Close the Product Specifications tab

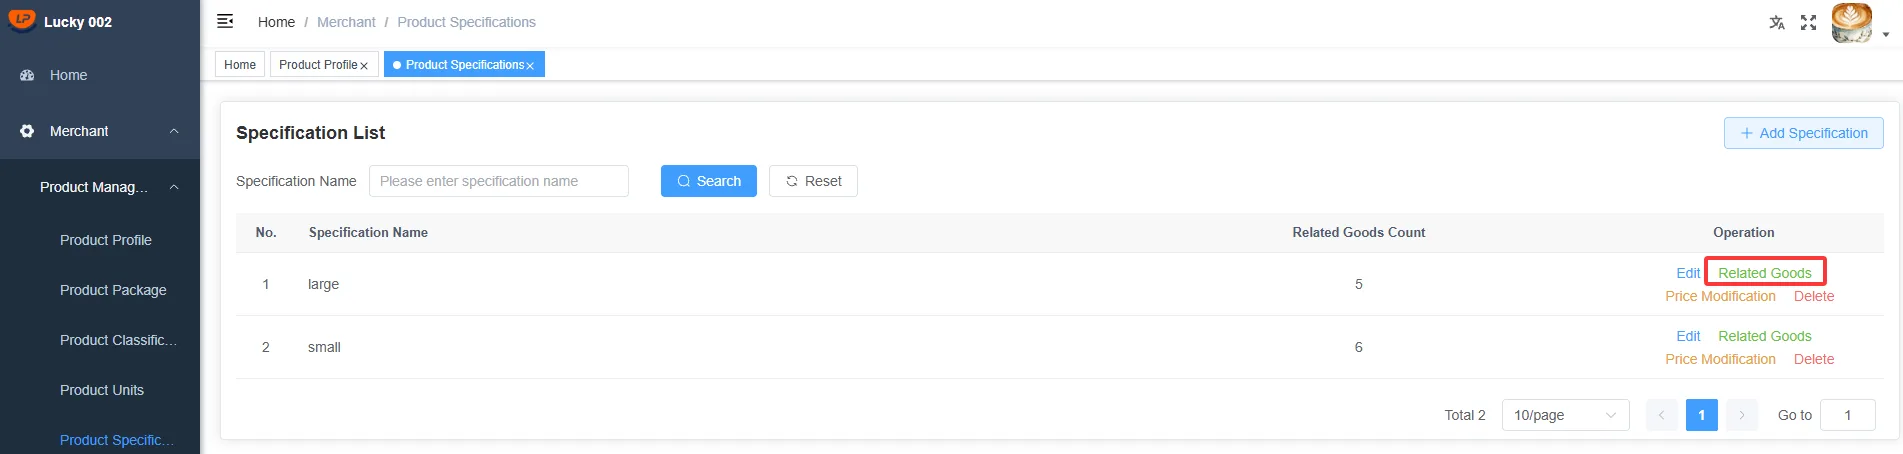pyautogui.click(x=530, y=66)
